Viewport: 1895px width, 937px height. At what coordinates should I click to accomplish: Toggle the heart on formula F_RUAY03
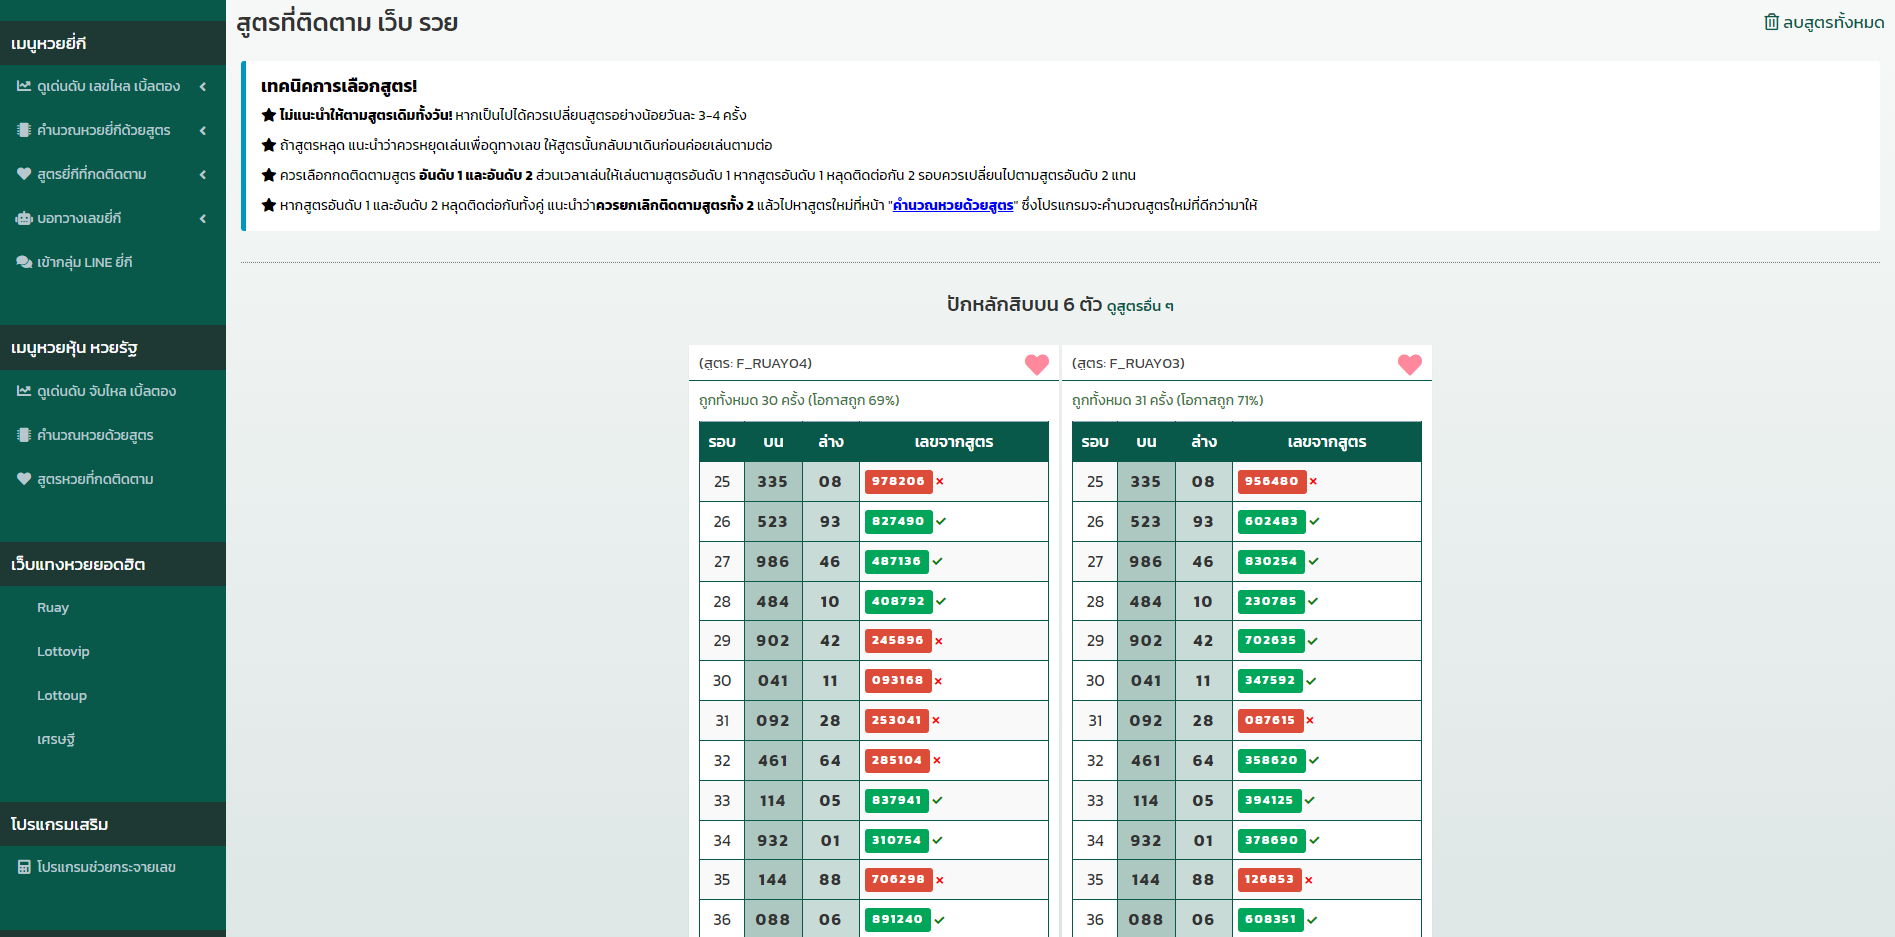coord(1409,364)
